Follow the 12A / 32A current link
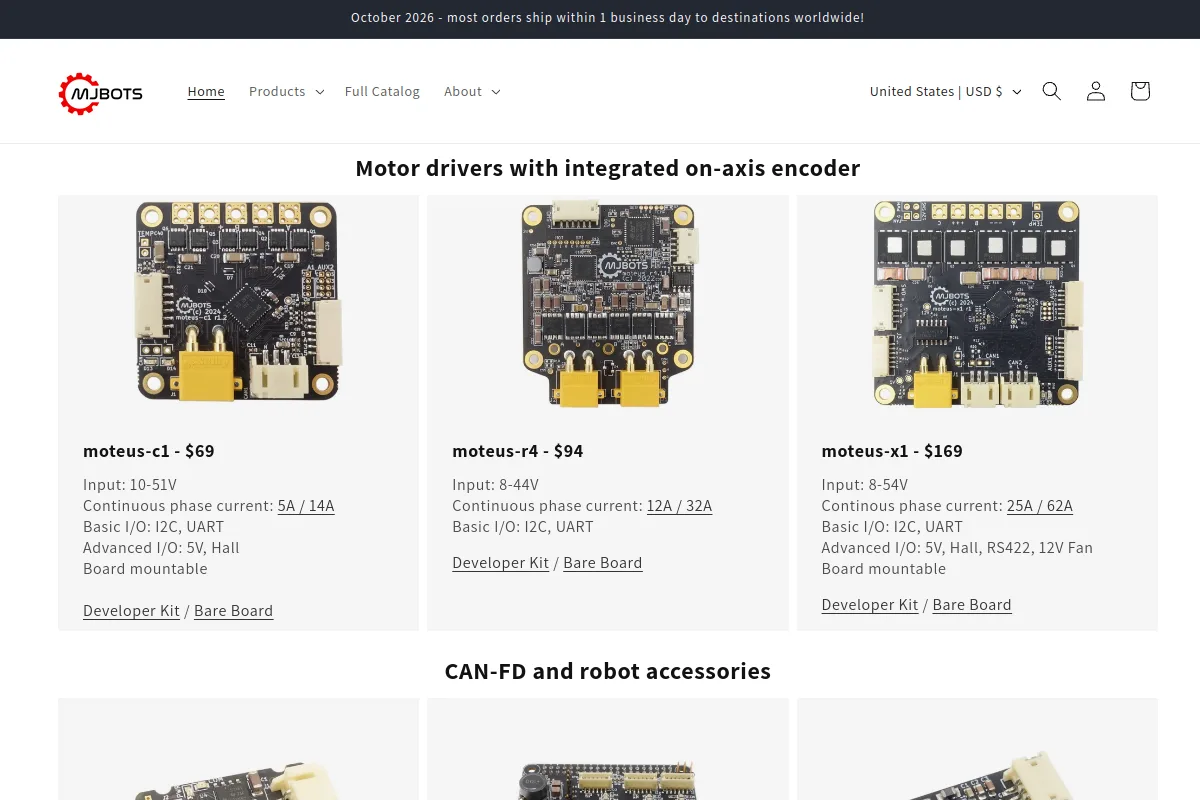 680,506
